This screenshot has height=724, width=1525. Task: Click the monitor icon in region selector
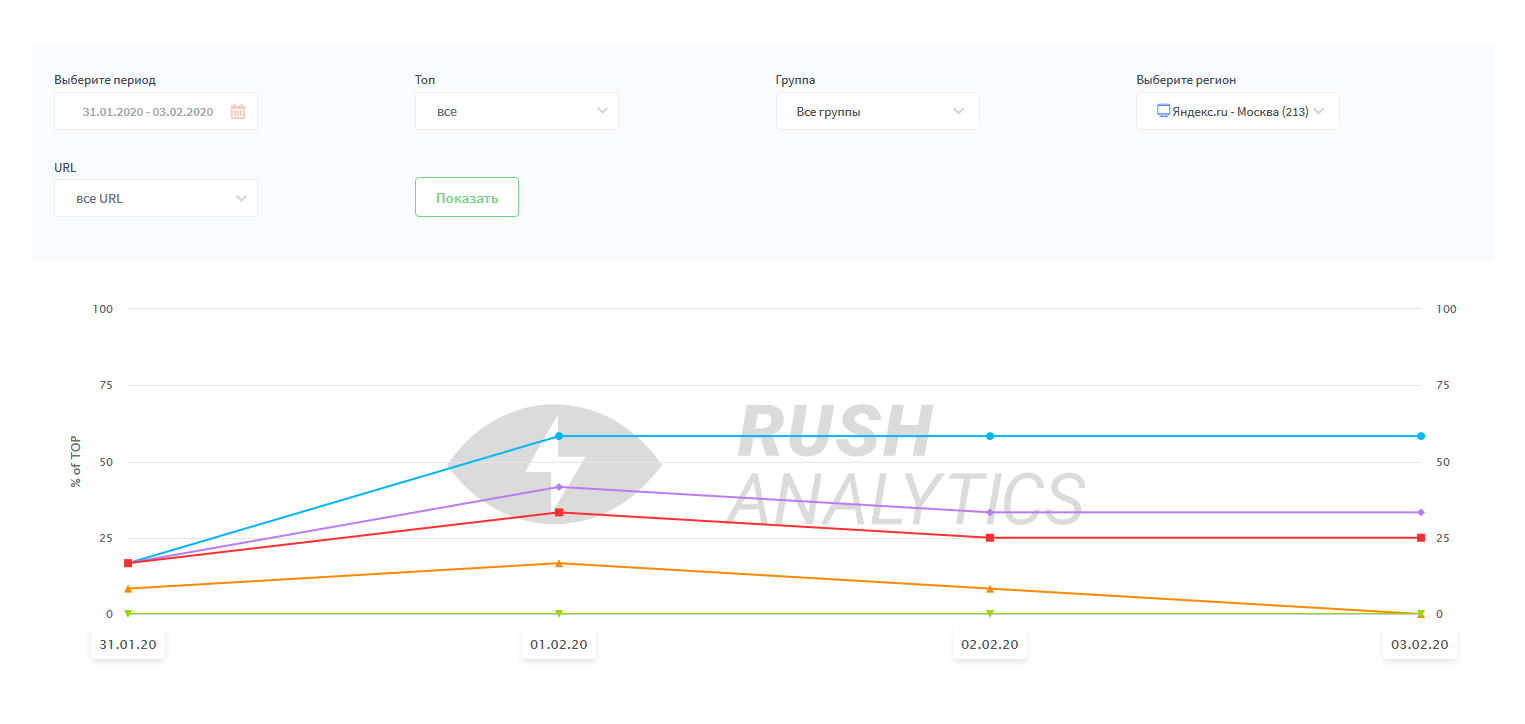tap(1163, 111)
